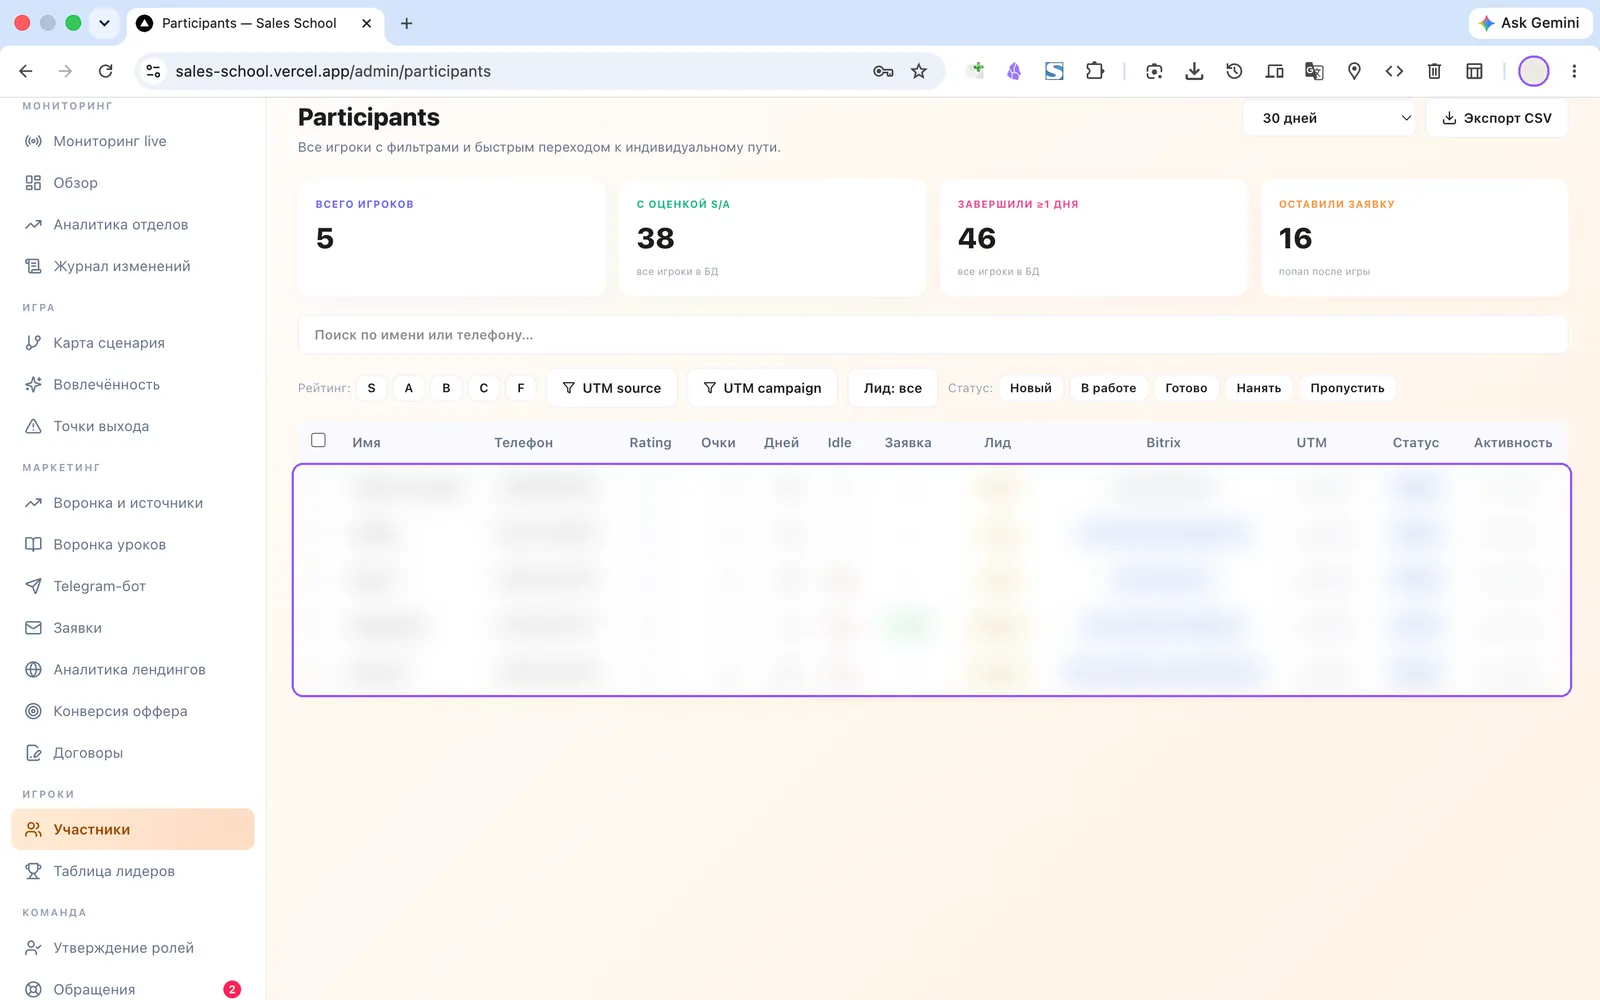
Task: Open the tab search chevron
Action: pos(104,23)
